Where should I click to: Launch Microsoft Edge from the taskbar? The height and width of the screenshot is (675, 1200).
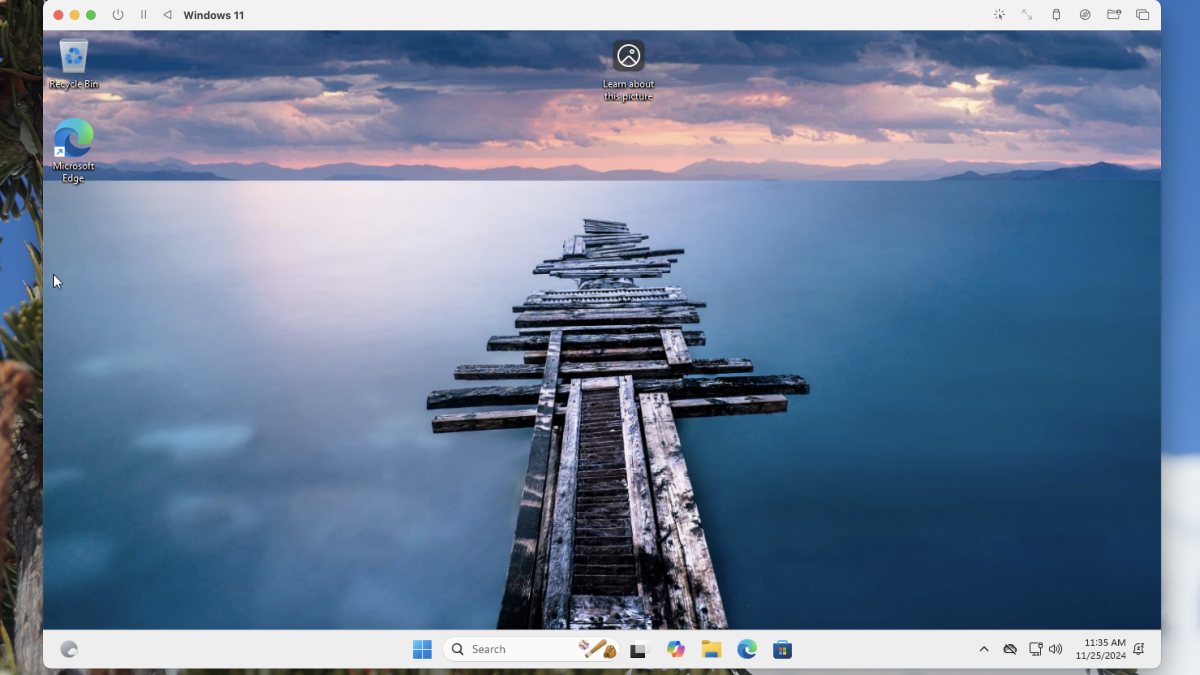tap(747, 649)
